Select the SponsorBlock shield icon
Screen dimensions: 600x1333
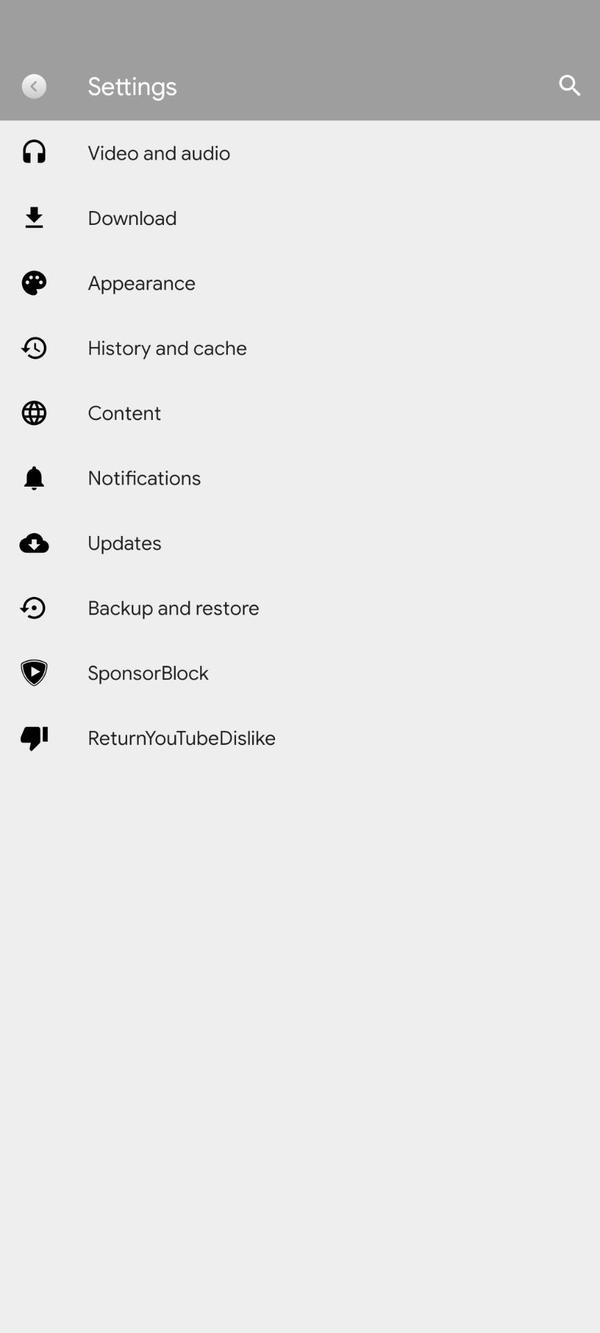coord(34,672)
